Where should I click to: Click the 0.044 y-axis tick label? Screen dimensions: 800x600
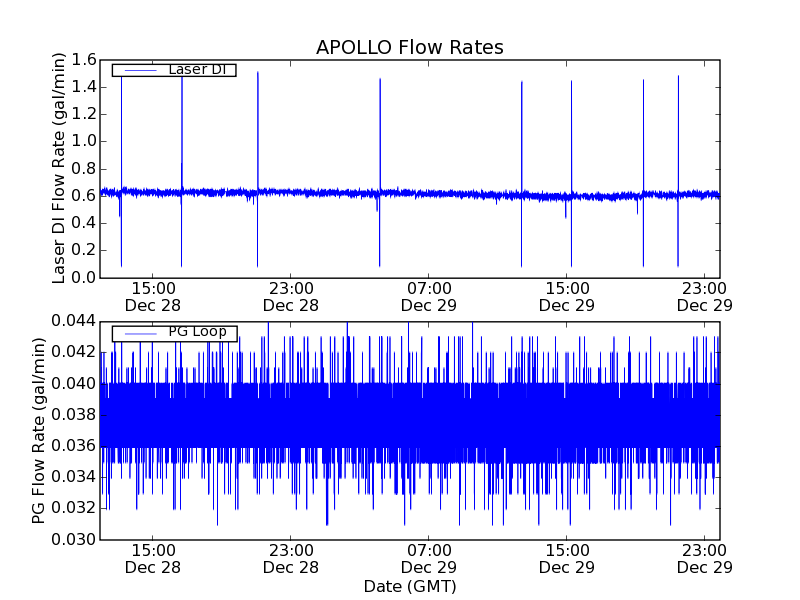(x=73, y=321)
